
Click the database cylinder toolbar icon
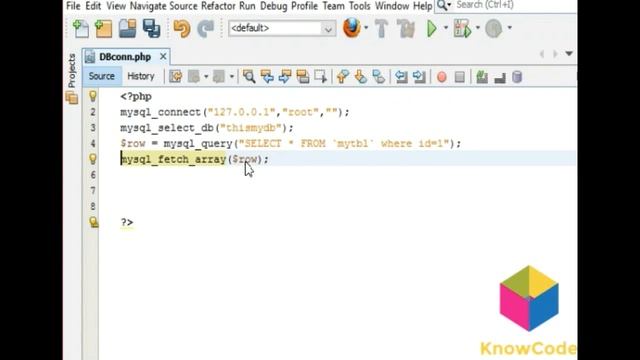click(517, 77)
